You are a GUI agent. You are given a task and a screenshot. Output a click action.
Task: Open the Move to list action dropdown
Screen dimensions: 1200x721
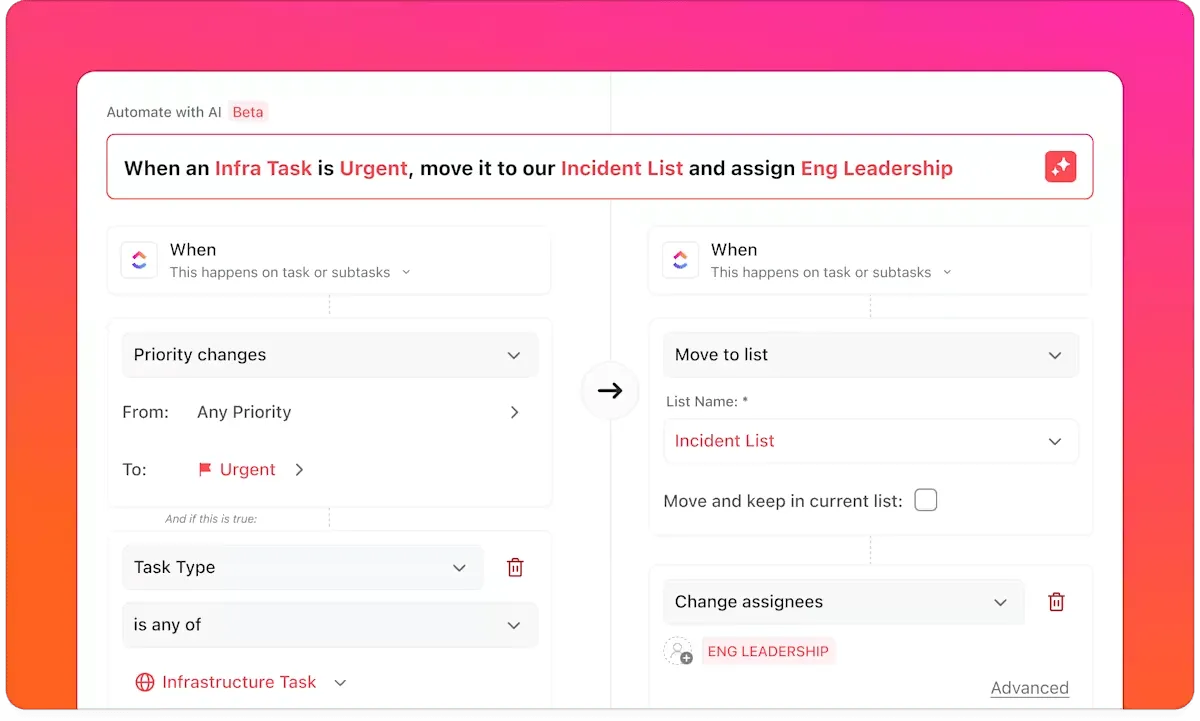pyautogui.click(x=871, y=355)
